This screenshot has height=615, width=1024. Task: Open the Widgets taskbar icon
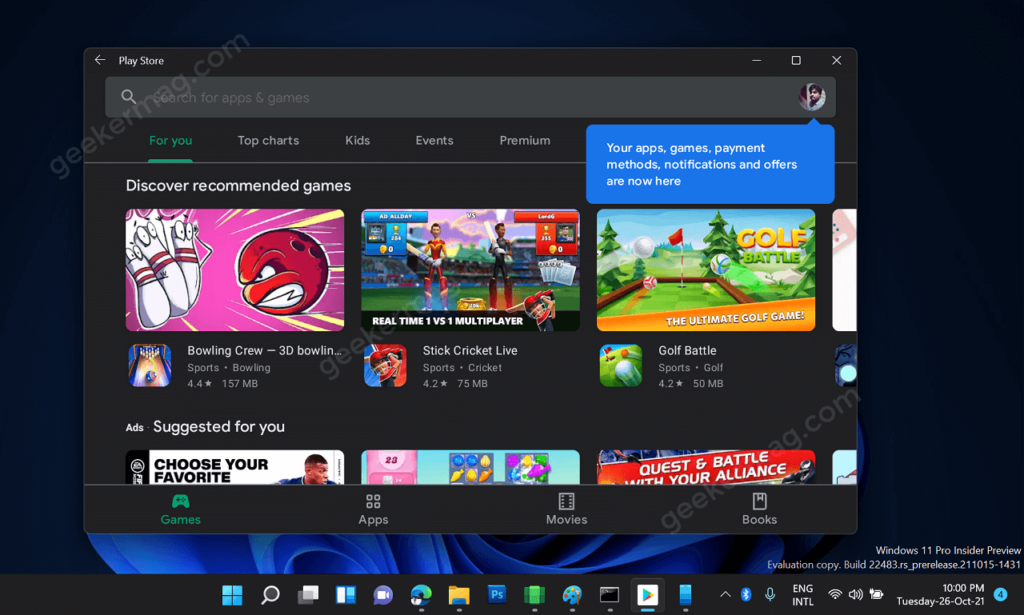click(345, 595)
